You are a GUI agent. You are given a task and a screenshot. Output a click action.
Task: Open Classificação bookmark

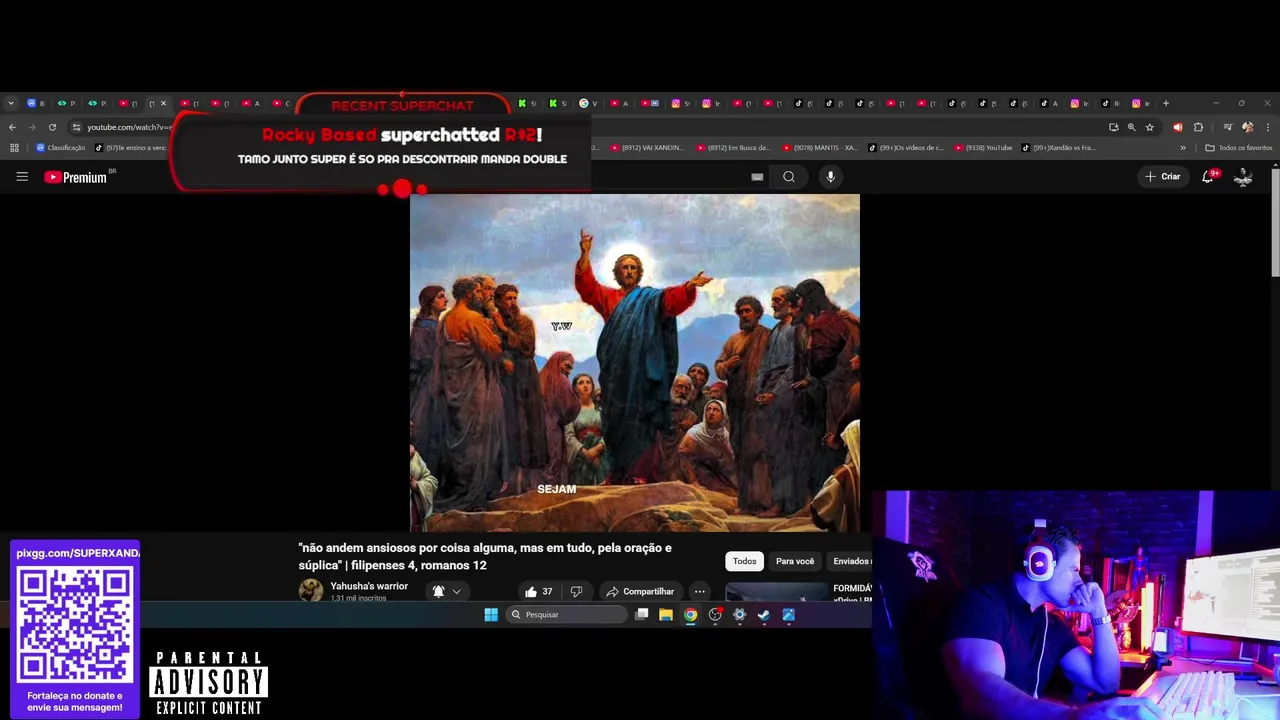(x=60, y=148)
